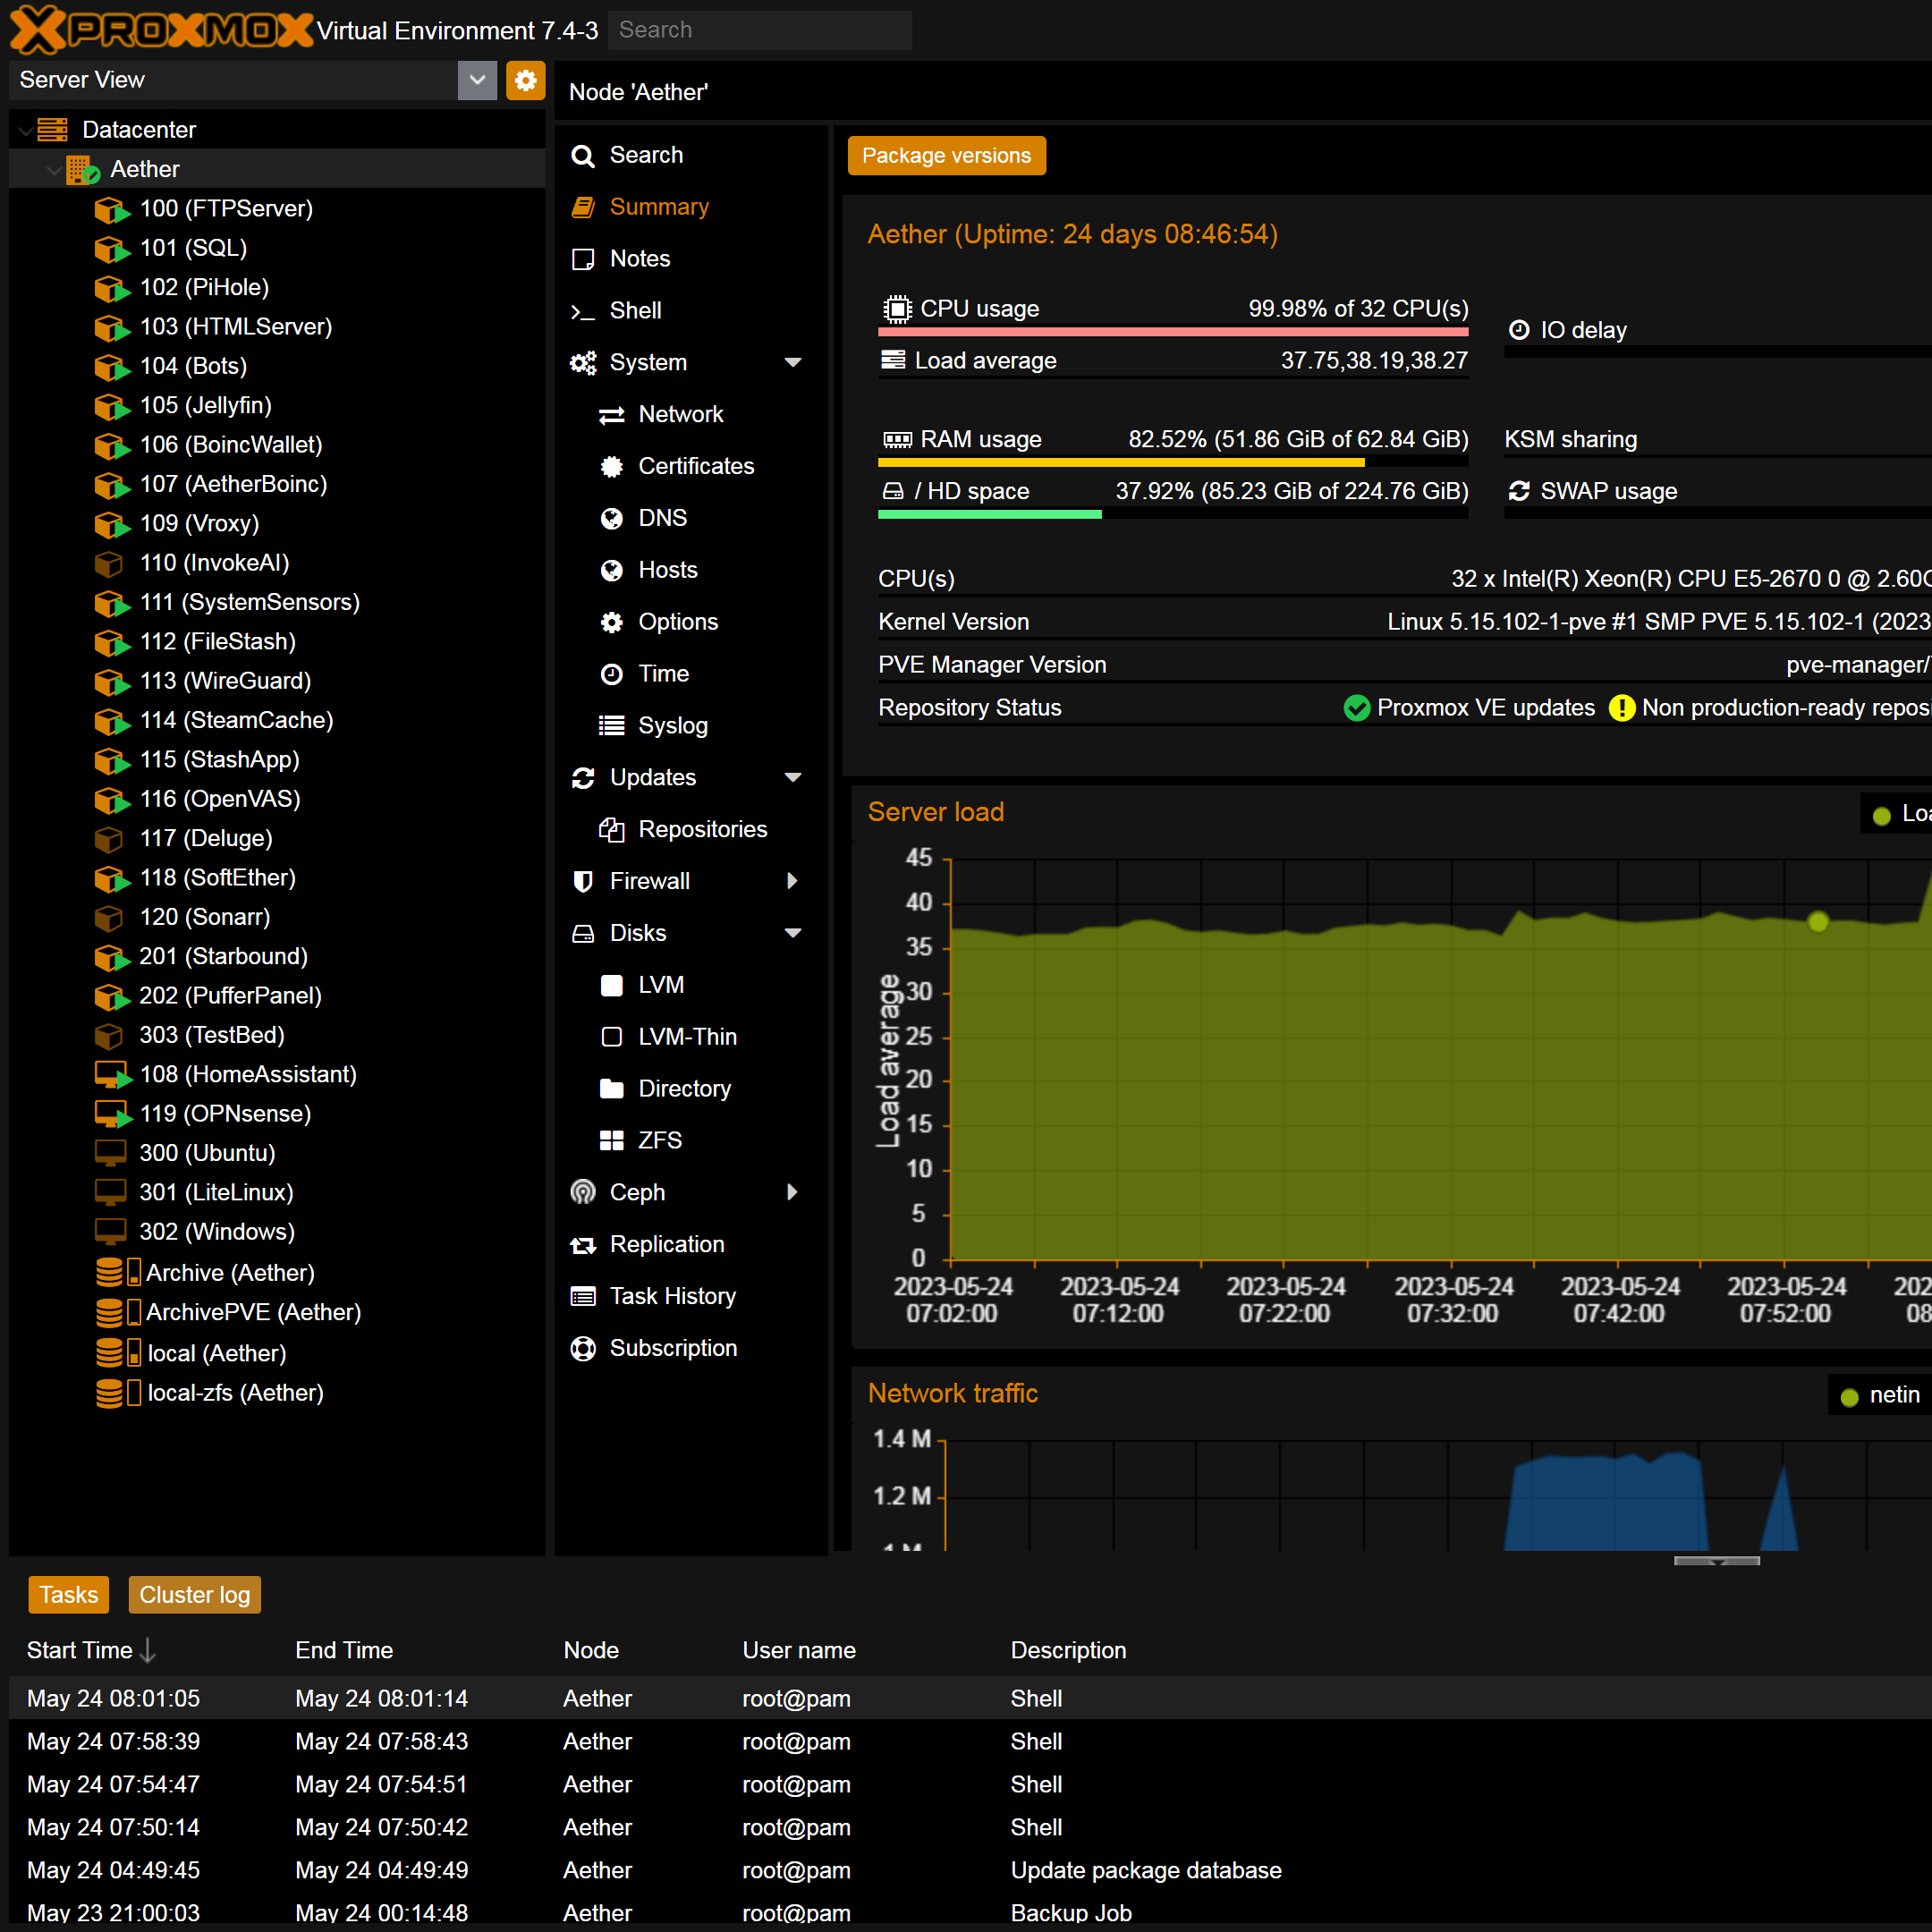Viewport: 1932px width, 1932px height.
Task: Select the Aether node icon
Action: click(x=83, y=169)
